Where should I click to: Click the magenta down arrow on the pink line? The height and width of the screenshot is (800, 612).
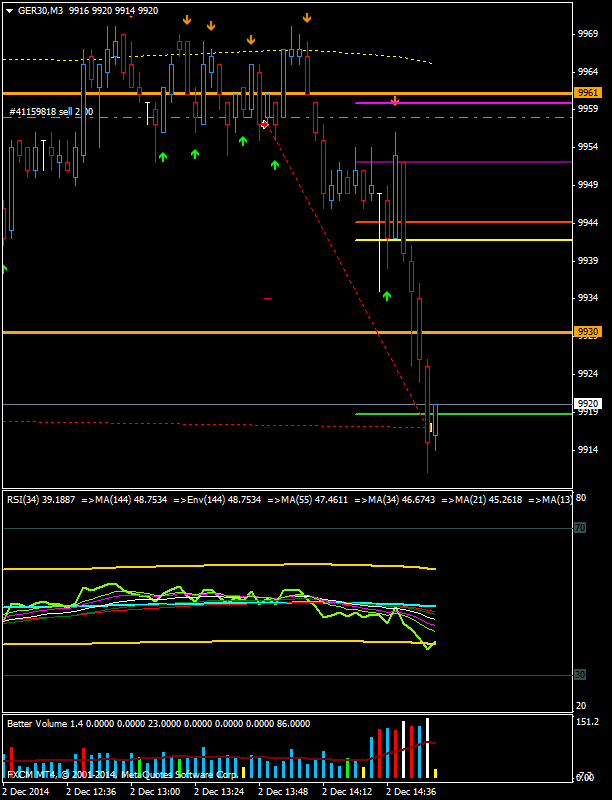[396, 101]
